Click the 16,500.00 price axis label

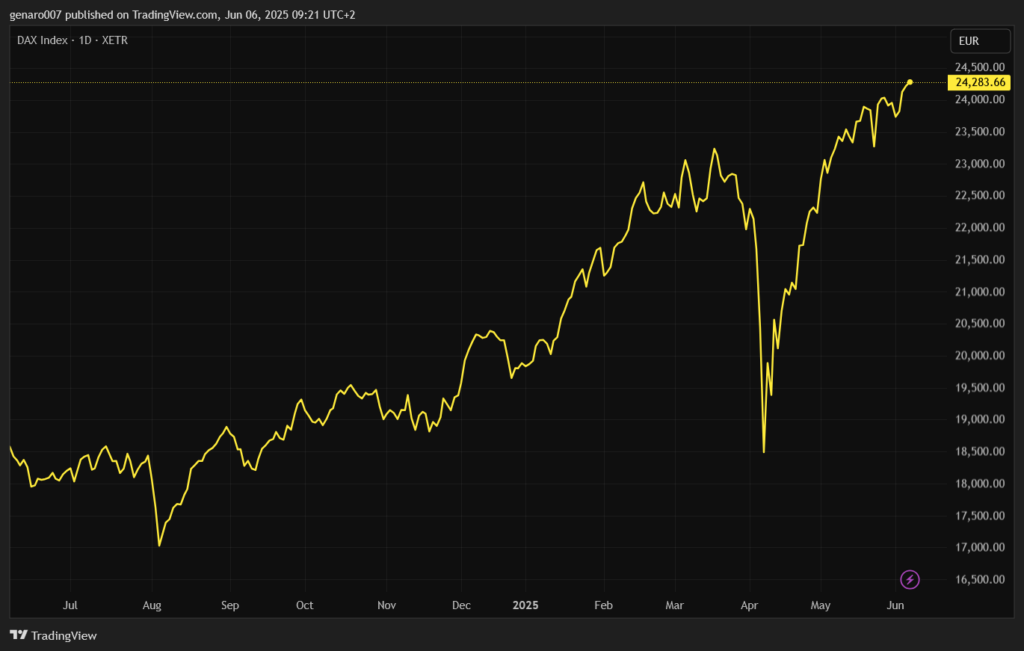[x=980, y=580]
